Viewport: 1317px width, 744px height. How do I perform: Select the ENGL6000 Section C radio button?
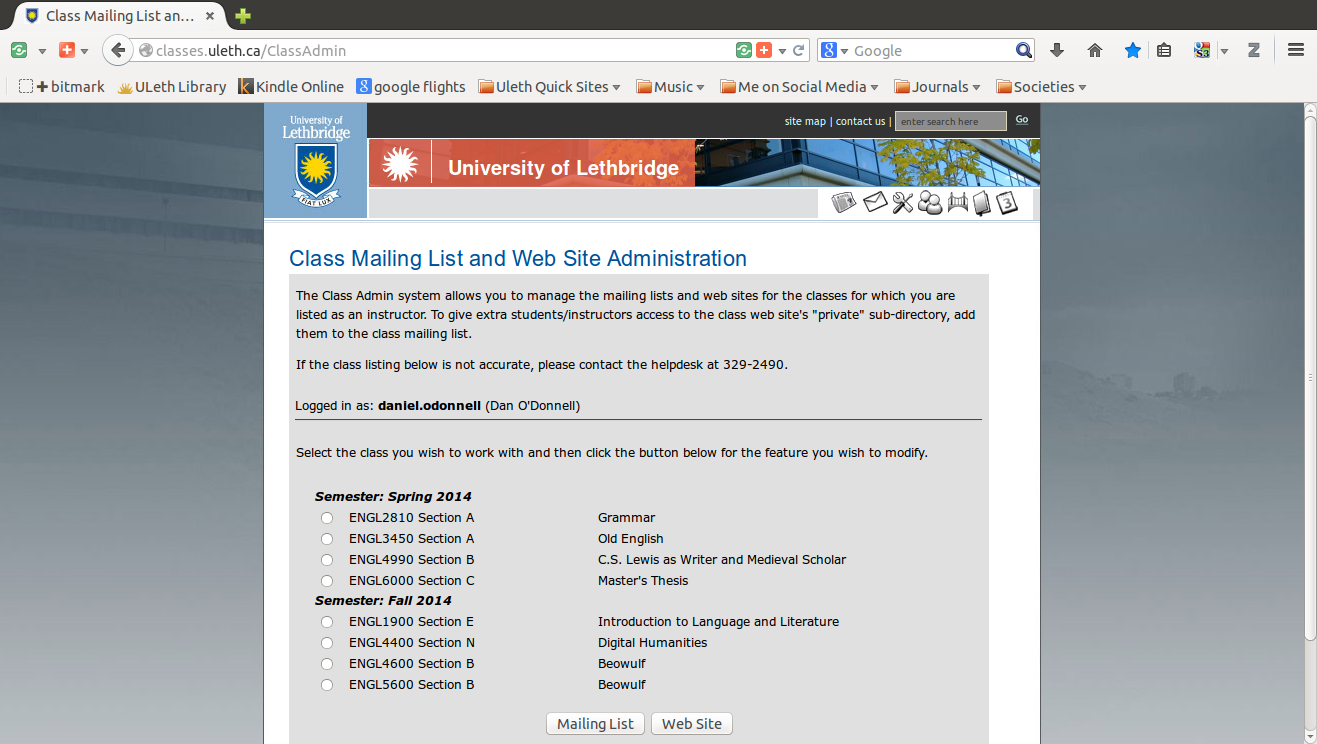pyautogui.click(x=327, y=581)
